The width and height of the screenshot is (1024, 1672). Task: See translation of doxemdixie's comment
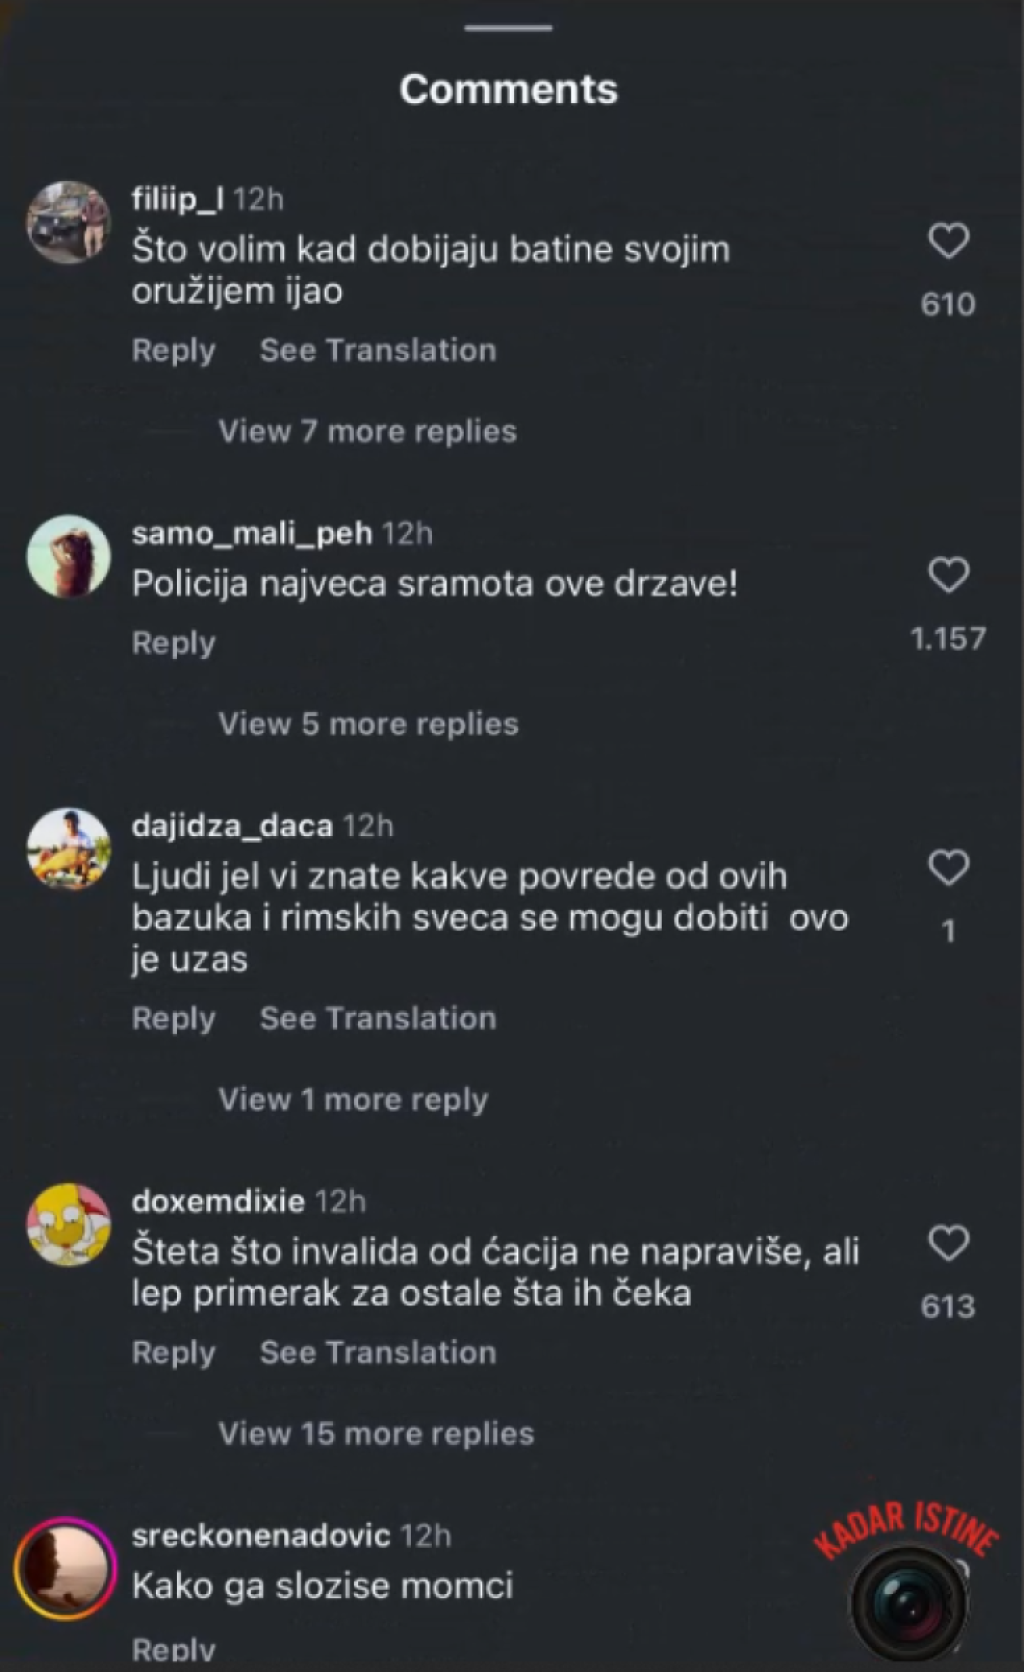(x=378, y=1353)
